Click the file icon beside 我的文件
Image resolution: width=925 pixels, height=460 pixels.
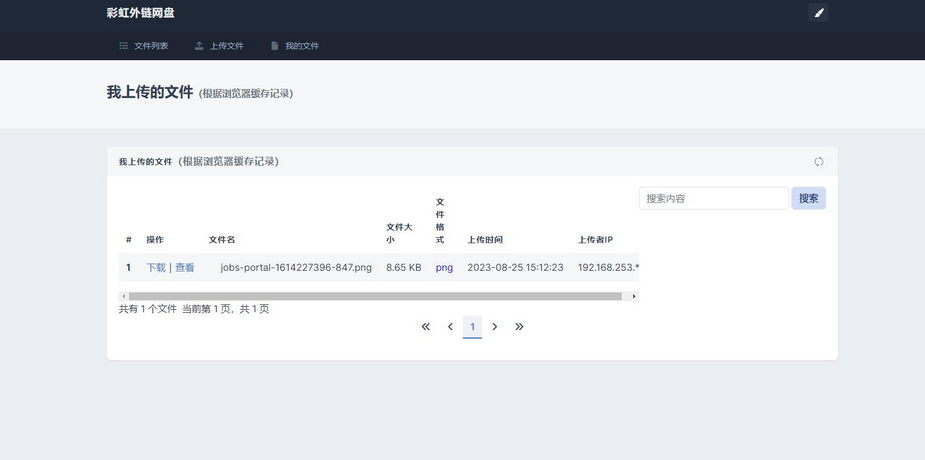[274, 45]
